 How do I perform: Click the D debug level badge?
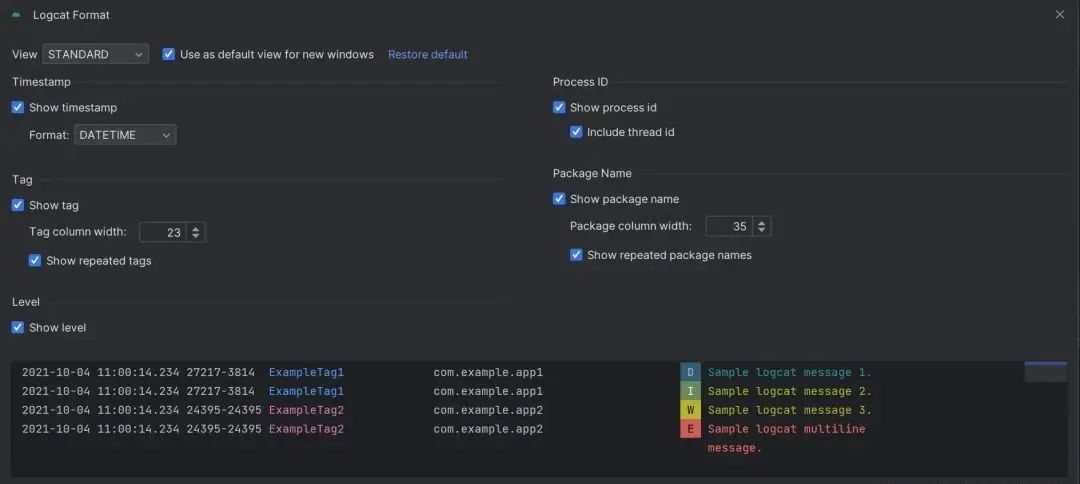click(690, 372)
